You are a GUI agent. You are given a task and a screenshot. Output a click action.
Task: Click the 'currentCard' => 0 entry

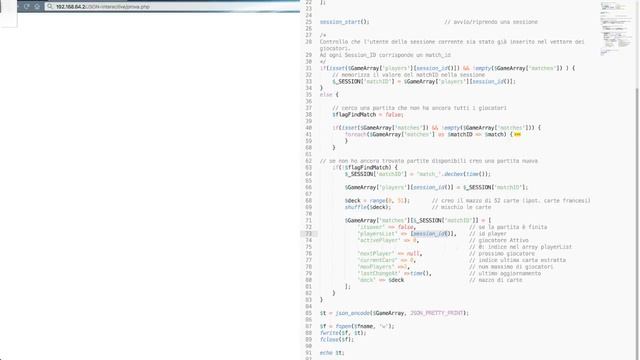(x=386, y=260)
